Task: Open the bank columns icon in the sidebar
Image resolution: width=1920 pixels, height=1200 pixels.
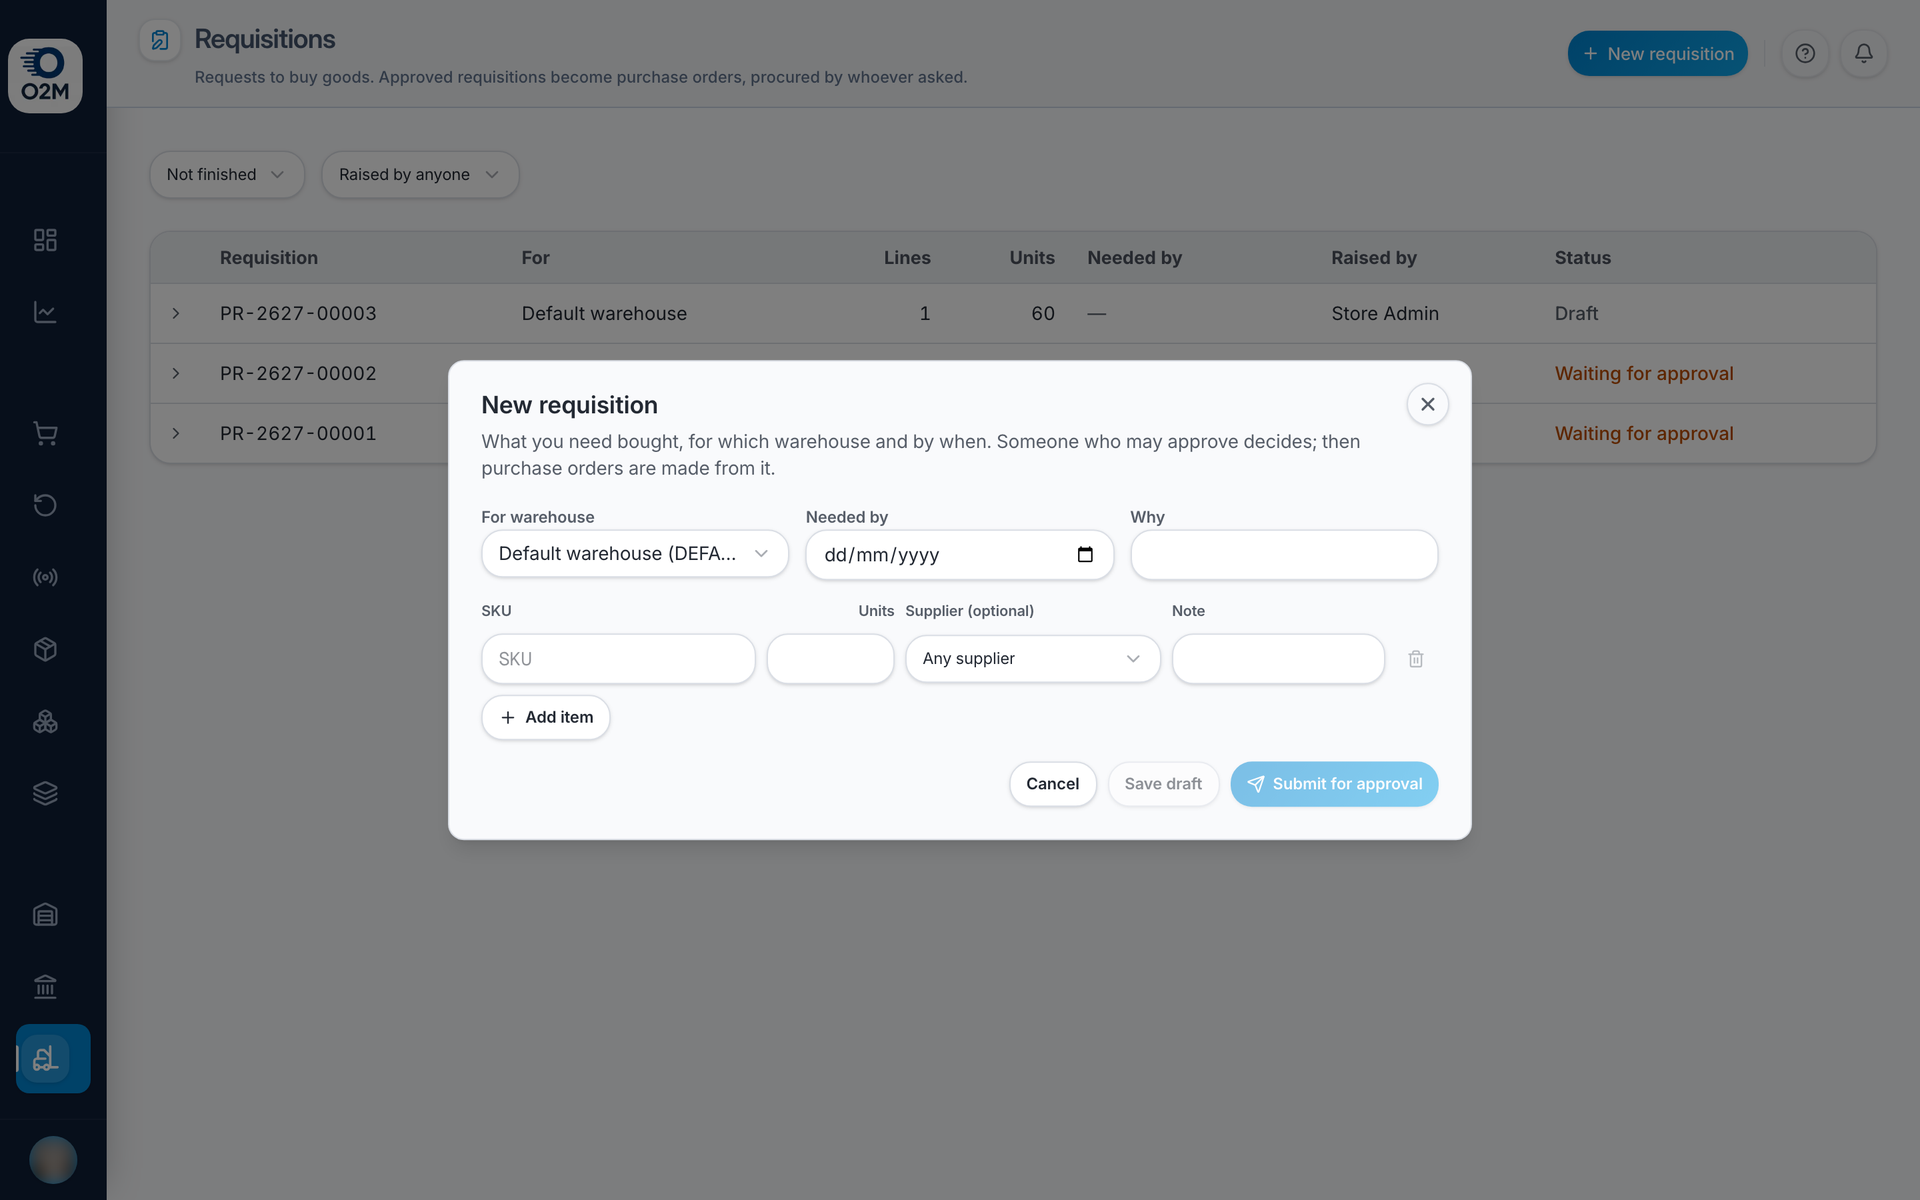Action: 45,986
